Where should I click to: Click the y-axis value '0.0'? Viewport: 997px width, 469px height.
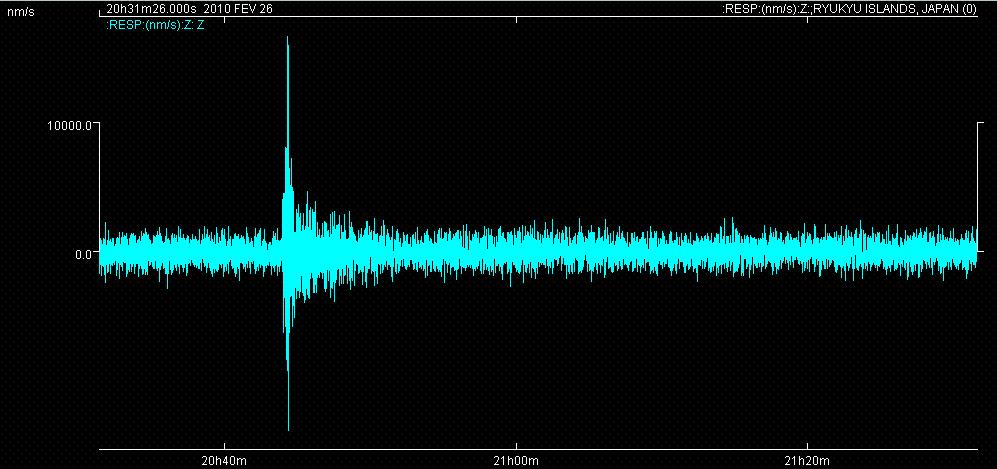click(x=84, y=254)
